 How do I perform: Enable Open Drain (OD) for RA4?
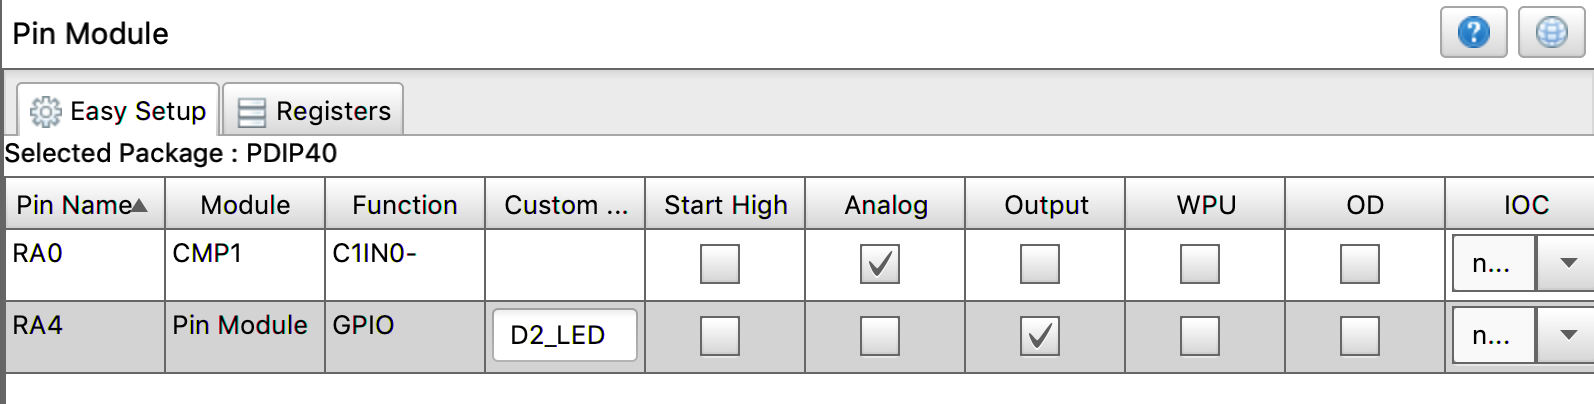[1359, 336]
